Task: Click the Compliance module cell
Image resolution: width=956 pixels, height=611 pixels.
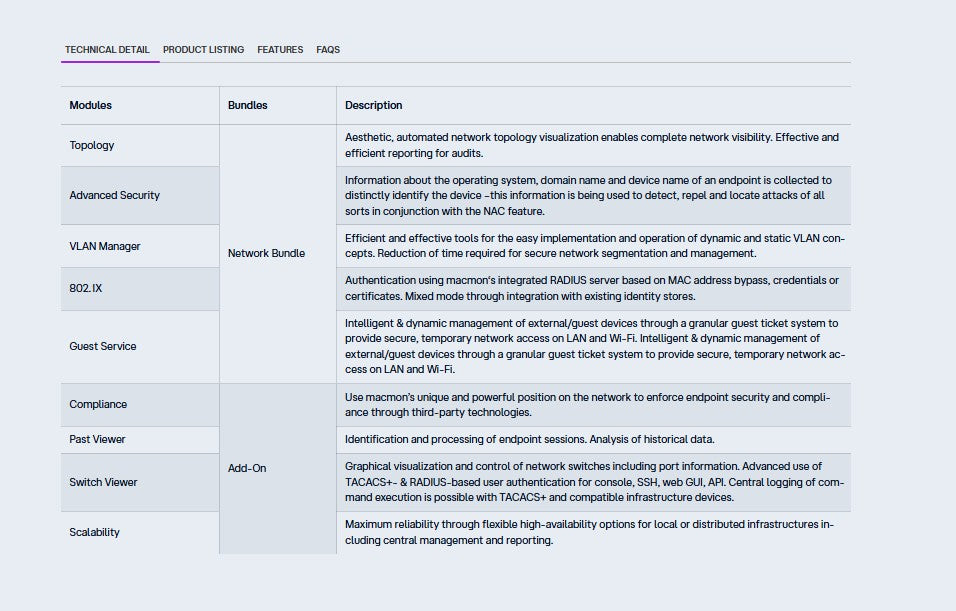Action: (x=98, y=405)
